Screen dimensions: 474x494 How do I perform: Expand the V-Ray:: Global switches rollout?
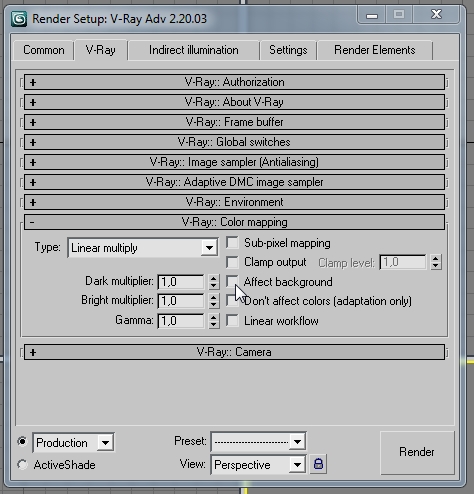coord(234,142)
